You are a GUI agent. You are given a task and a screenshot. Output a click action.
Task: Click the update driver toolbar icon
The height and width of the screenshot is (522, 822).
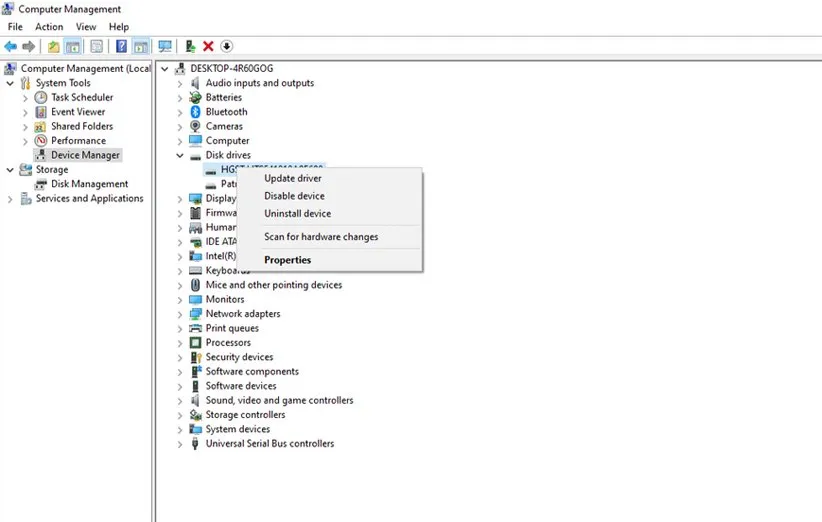coord(190,46)
